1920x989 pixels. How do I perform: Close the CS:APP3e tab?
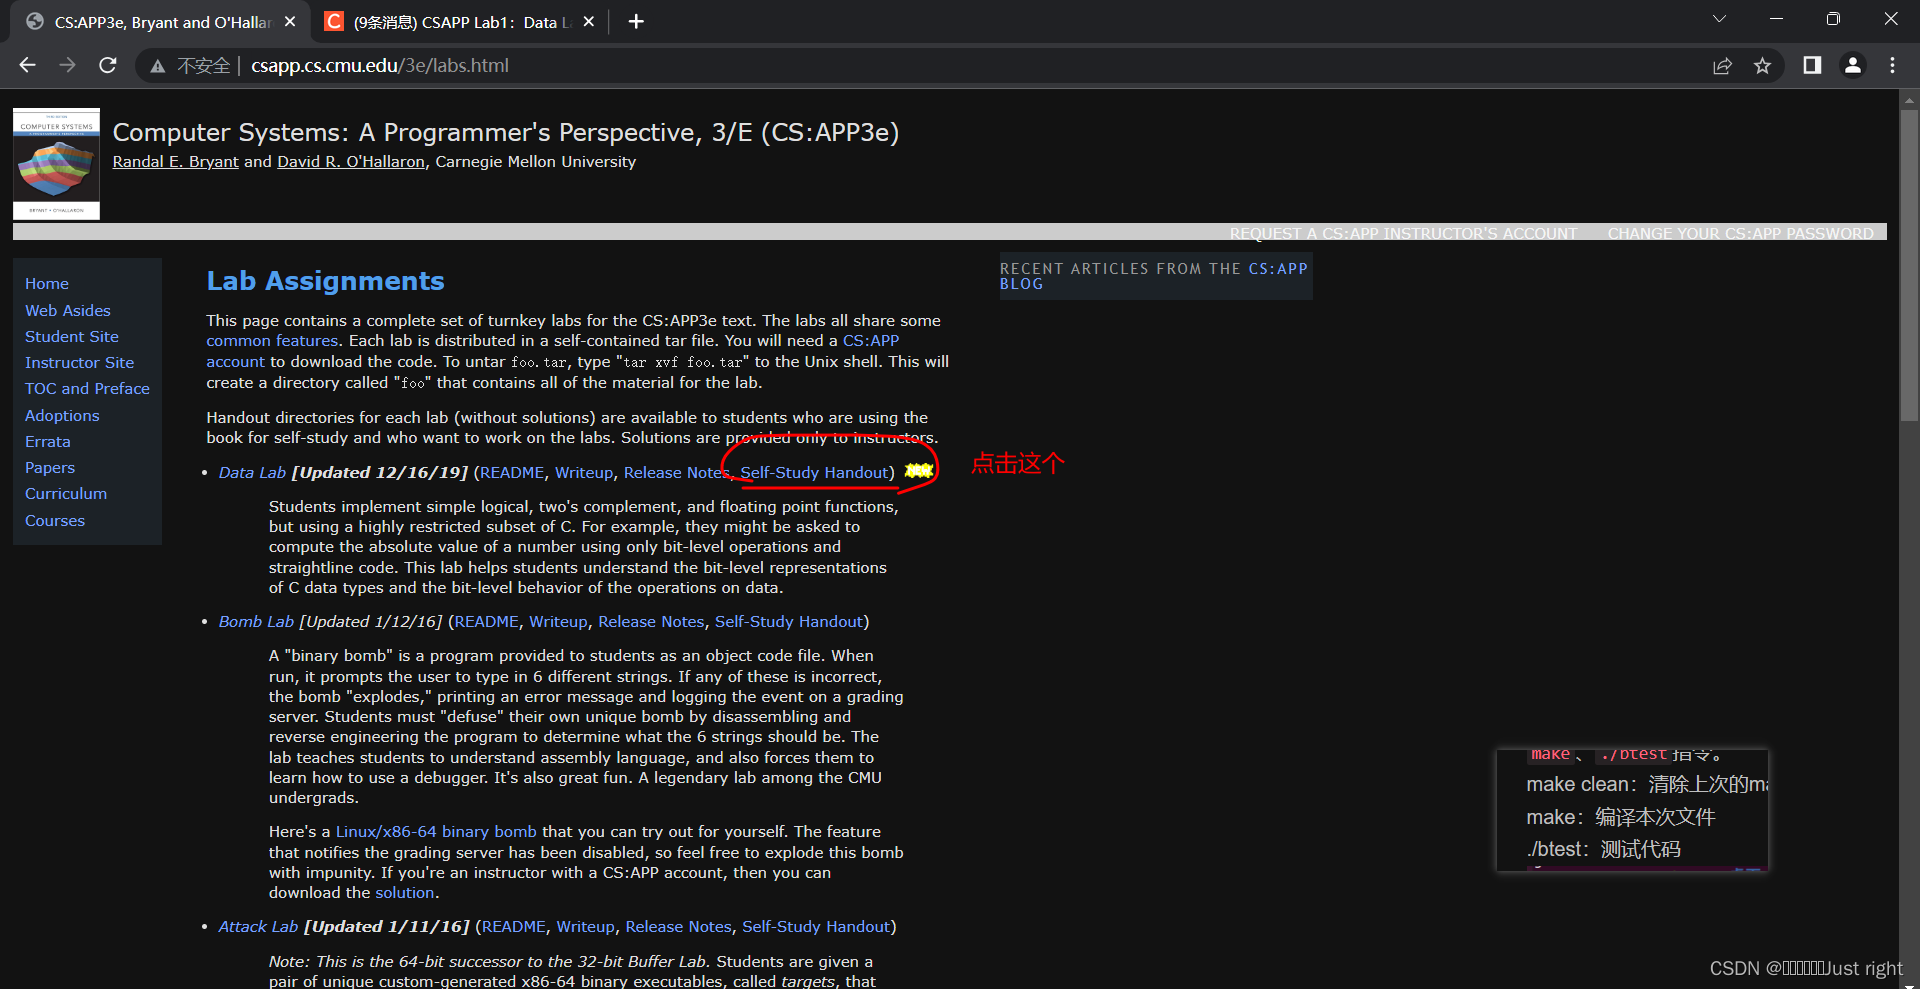pyautogui.click(x=290, y=21)
